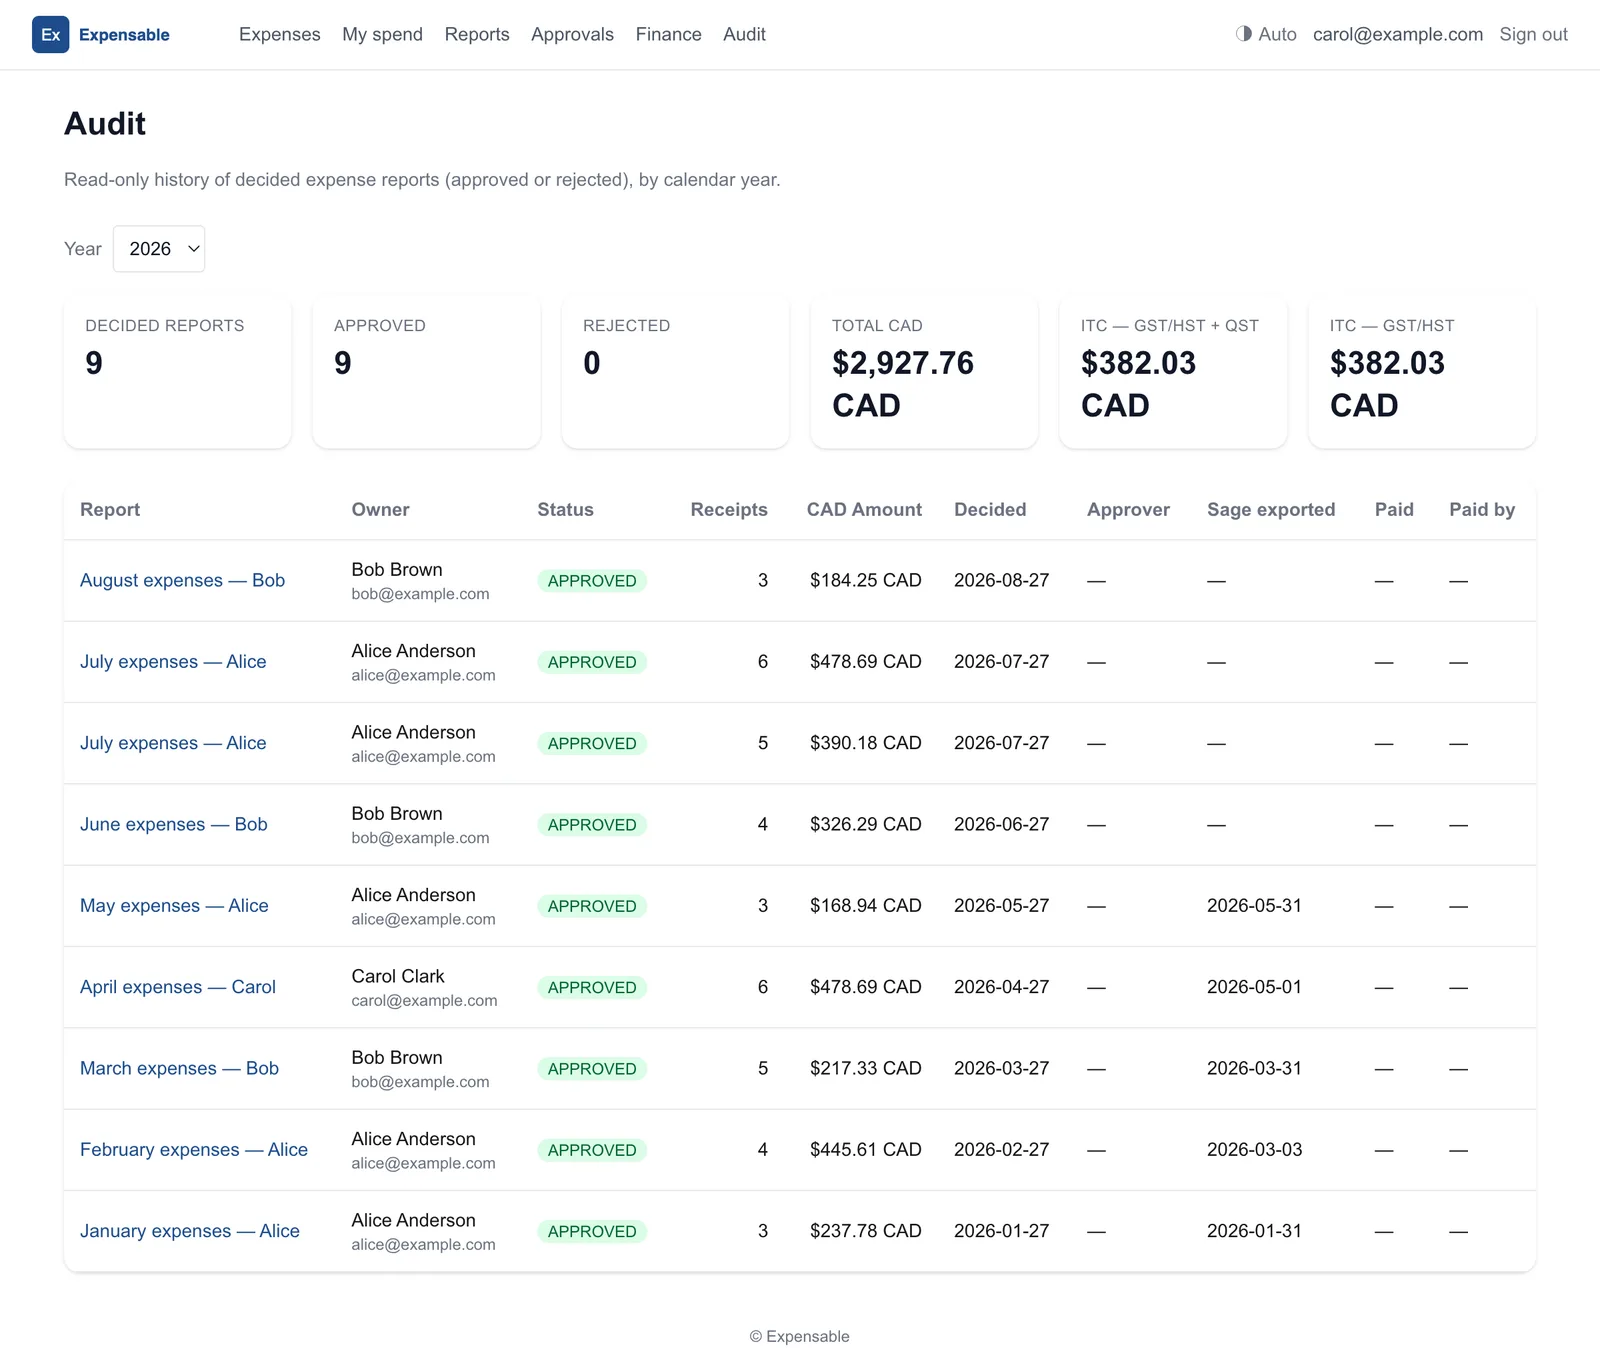
Task: Open May expenses — Alice report
Action: click(x=174, y=906)
